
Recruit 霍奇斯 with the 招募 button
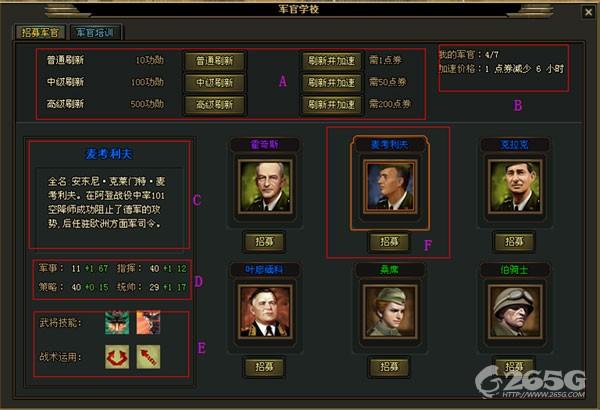(x=264, y=242)
